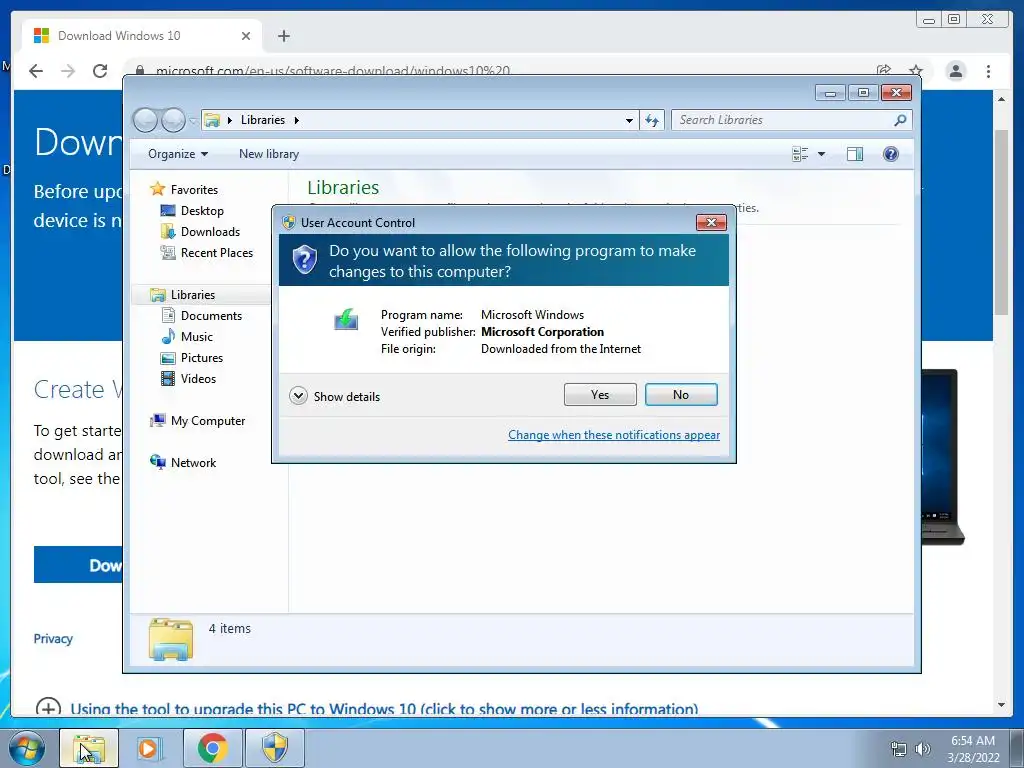Click the taskbar clock 6:54 AM
1024x768 pixels.
pyautogui.click(x=973, y=741)
